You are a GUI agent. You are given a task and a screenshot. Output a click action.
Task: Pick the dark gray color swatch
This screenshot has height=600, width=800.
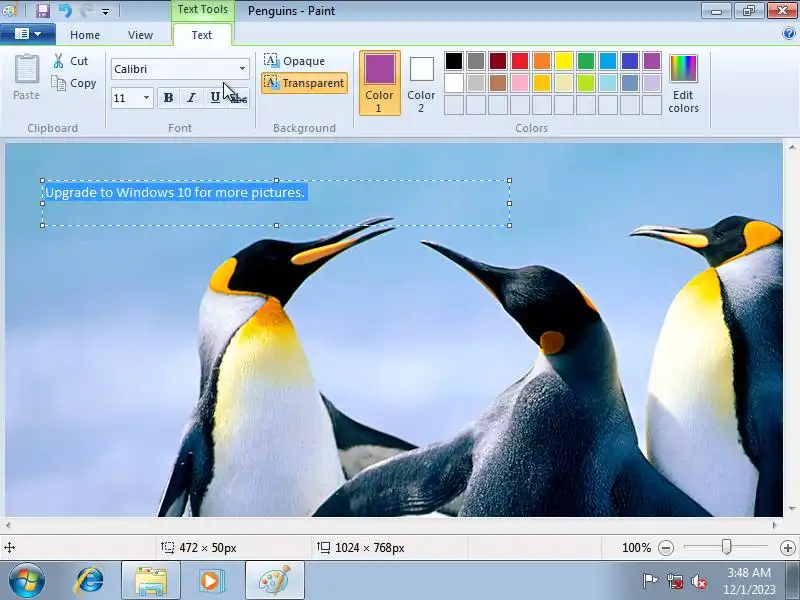click(x=476, y=61)
